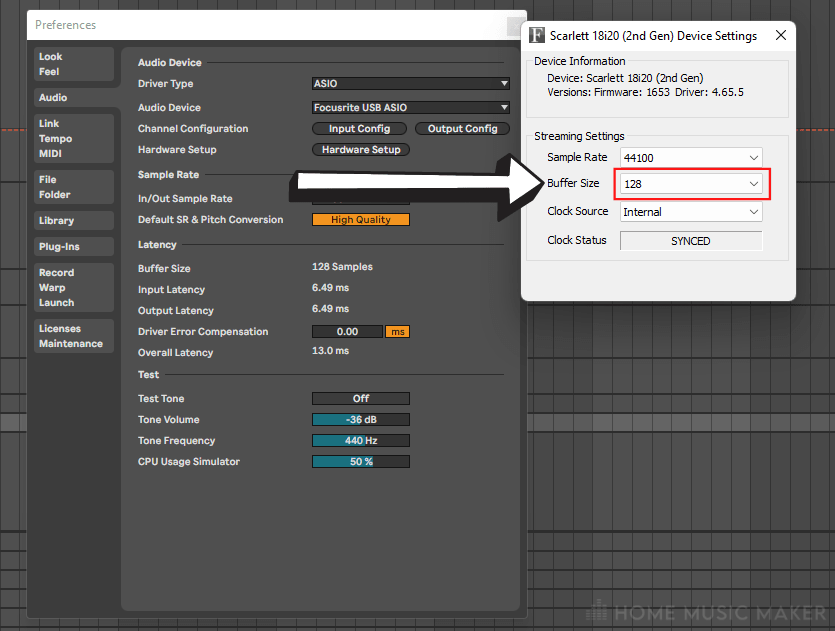Click the Focusrite logo icon in title bar

point(537,36)
